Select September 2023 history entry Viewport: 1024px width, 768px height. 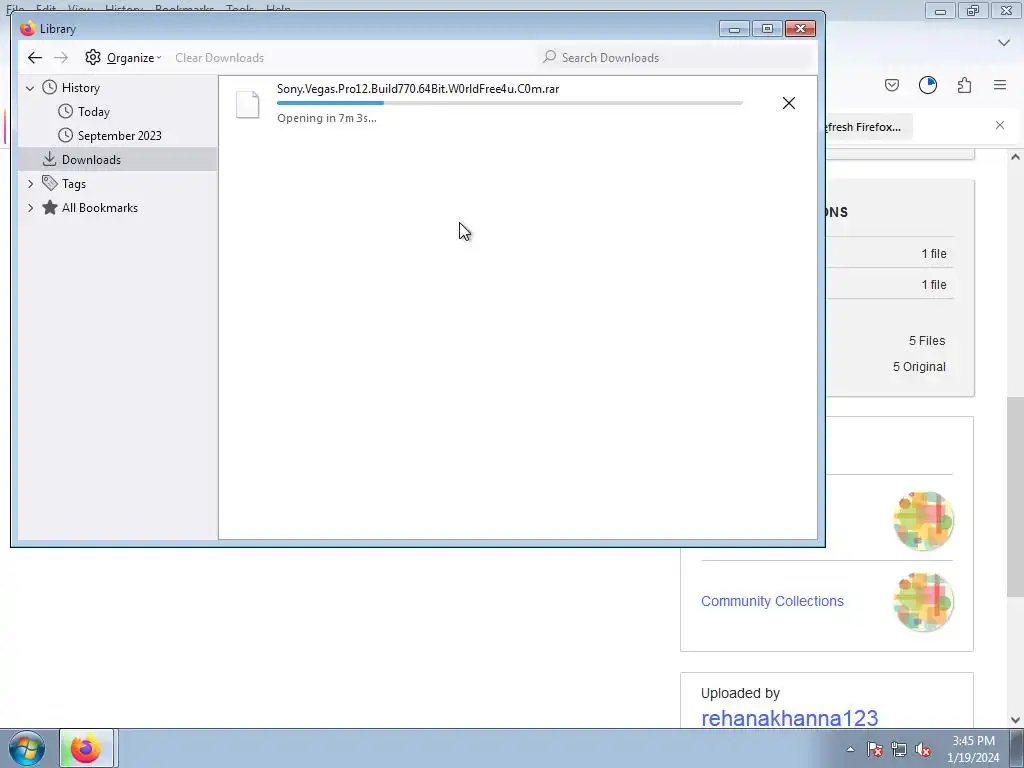pos(120,136)
